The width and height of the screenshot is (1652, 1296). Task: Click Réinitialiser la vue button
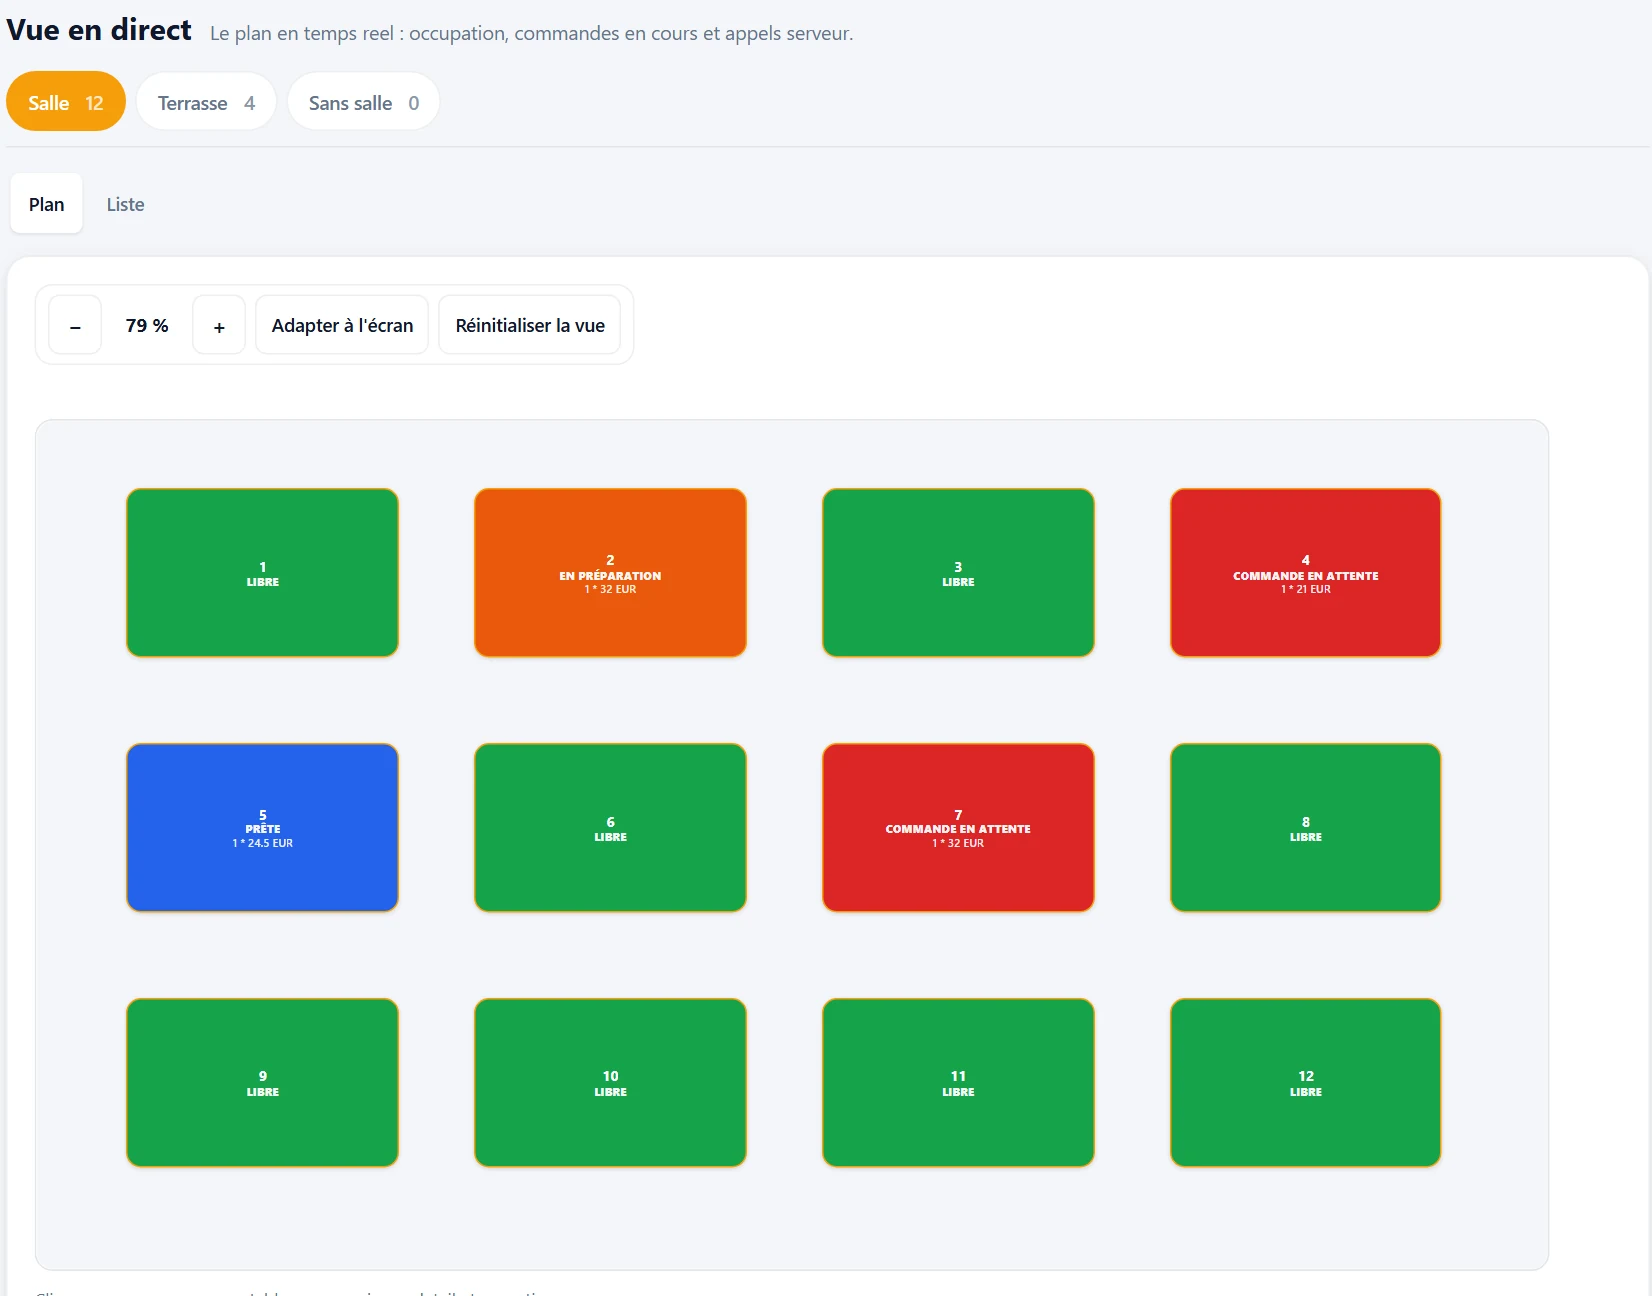coord(530,325)
